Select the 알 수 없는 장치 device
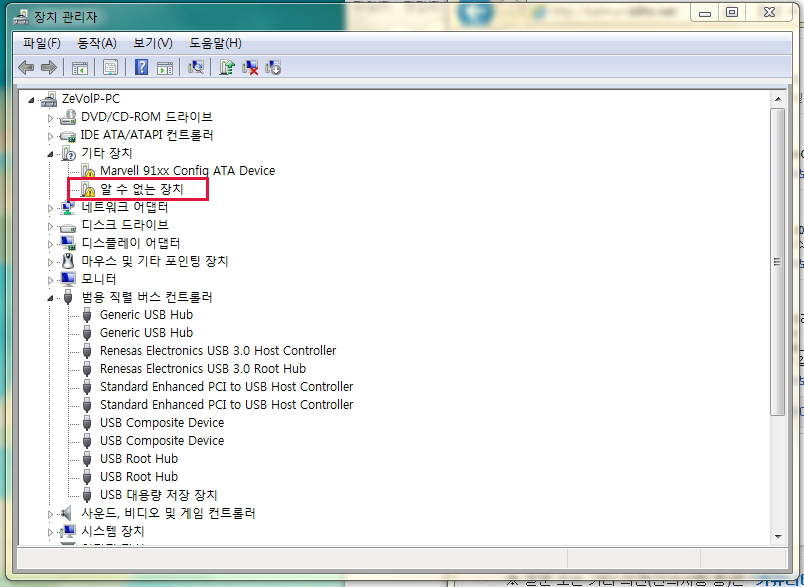 tap(141, 189)
